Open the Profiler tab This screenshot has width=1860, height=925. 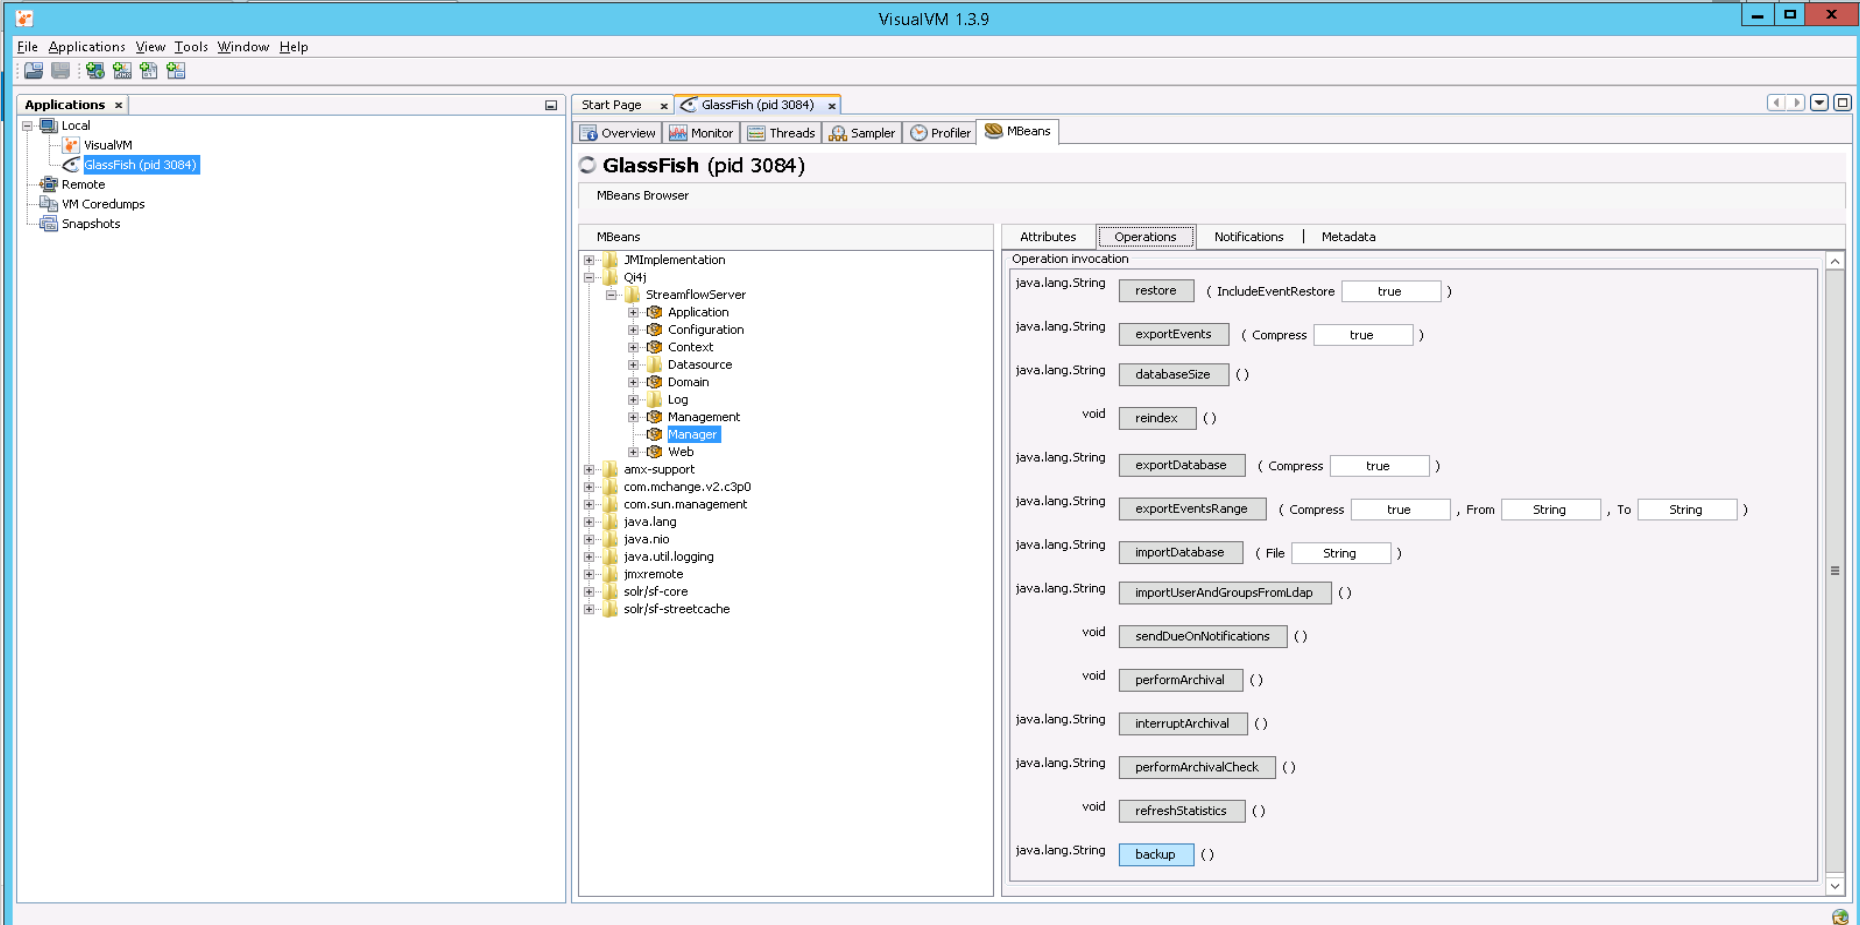(940, 133)
